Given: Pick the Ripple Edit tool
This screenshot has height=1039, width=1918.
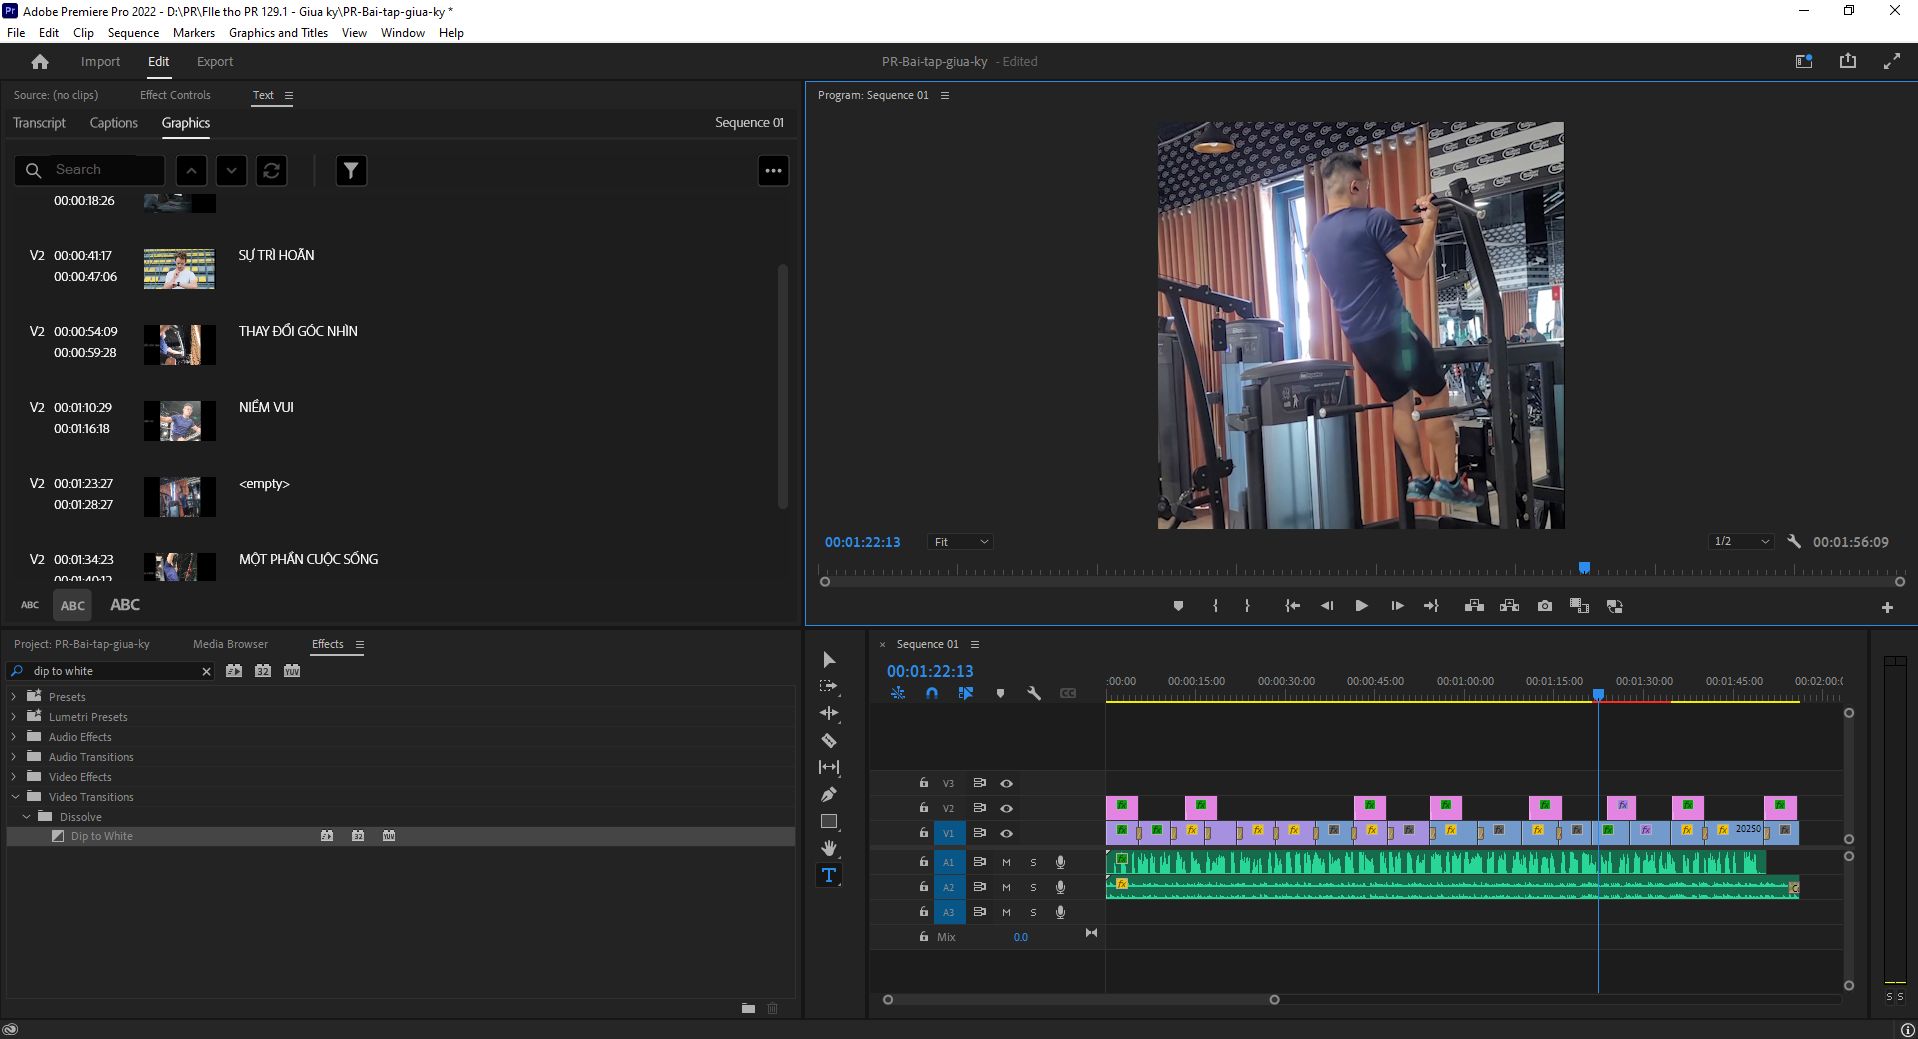Looking at the screenshot, I should [x=829, y=713].
